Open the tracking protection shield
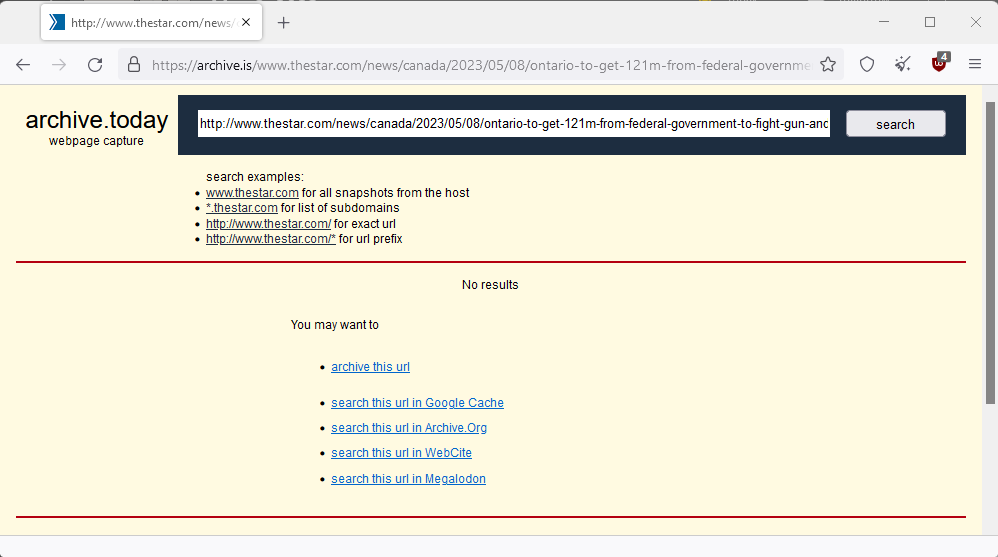Image resolution: width=998 pixels, height=557 pixels. (x=867, y=64)
